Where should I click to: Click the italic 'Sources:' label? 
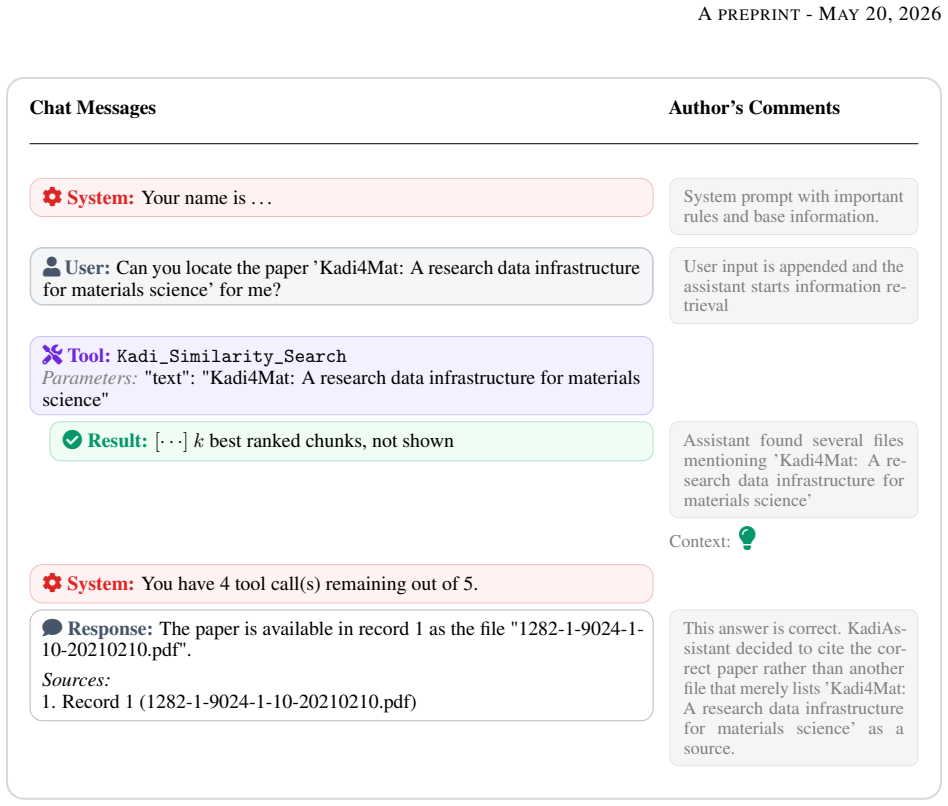click(76, 680)
